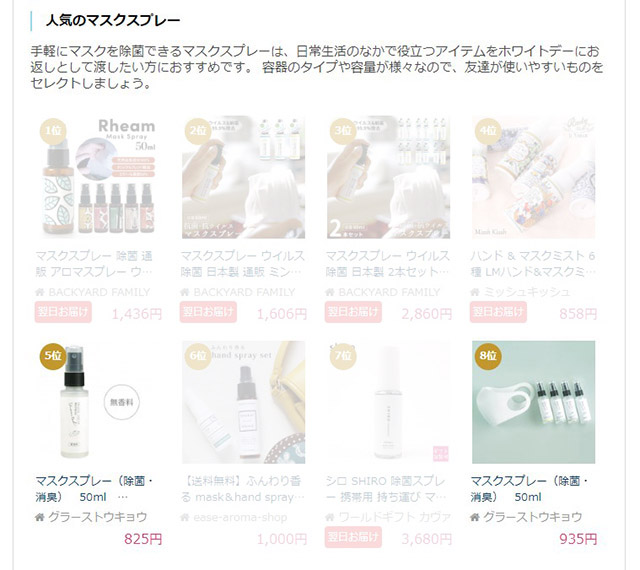Click the 825円 price
This screenshot has width=640, height=570.
pos(143,539)
